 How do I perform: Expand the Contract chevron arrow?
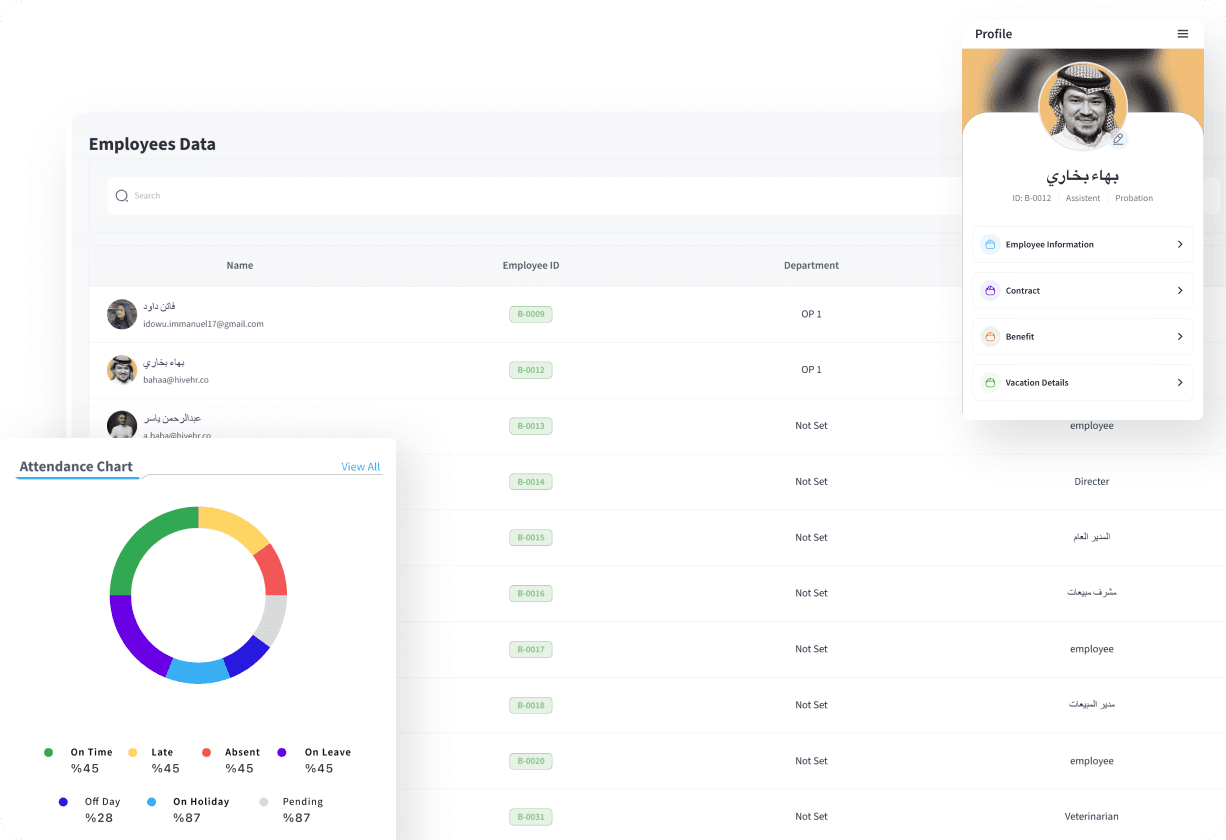click(1179, 291)
